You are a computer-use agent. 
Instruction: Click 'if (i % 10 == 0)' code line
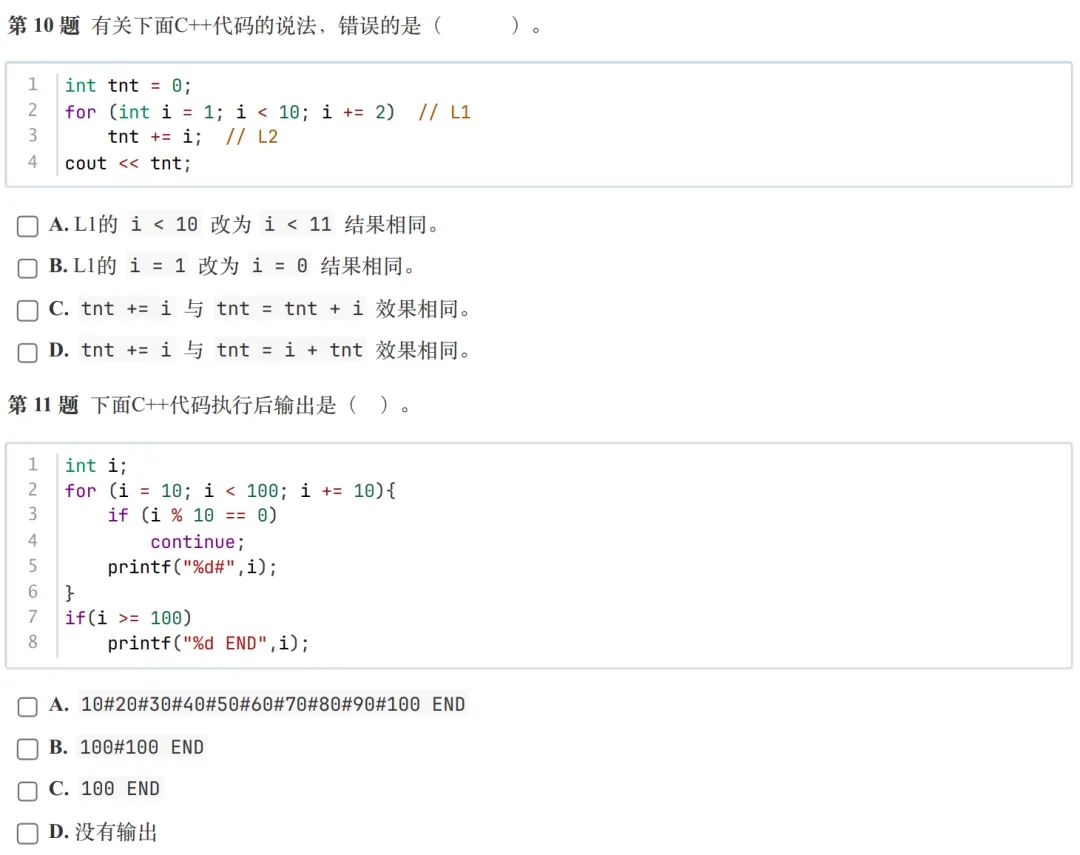192,515
